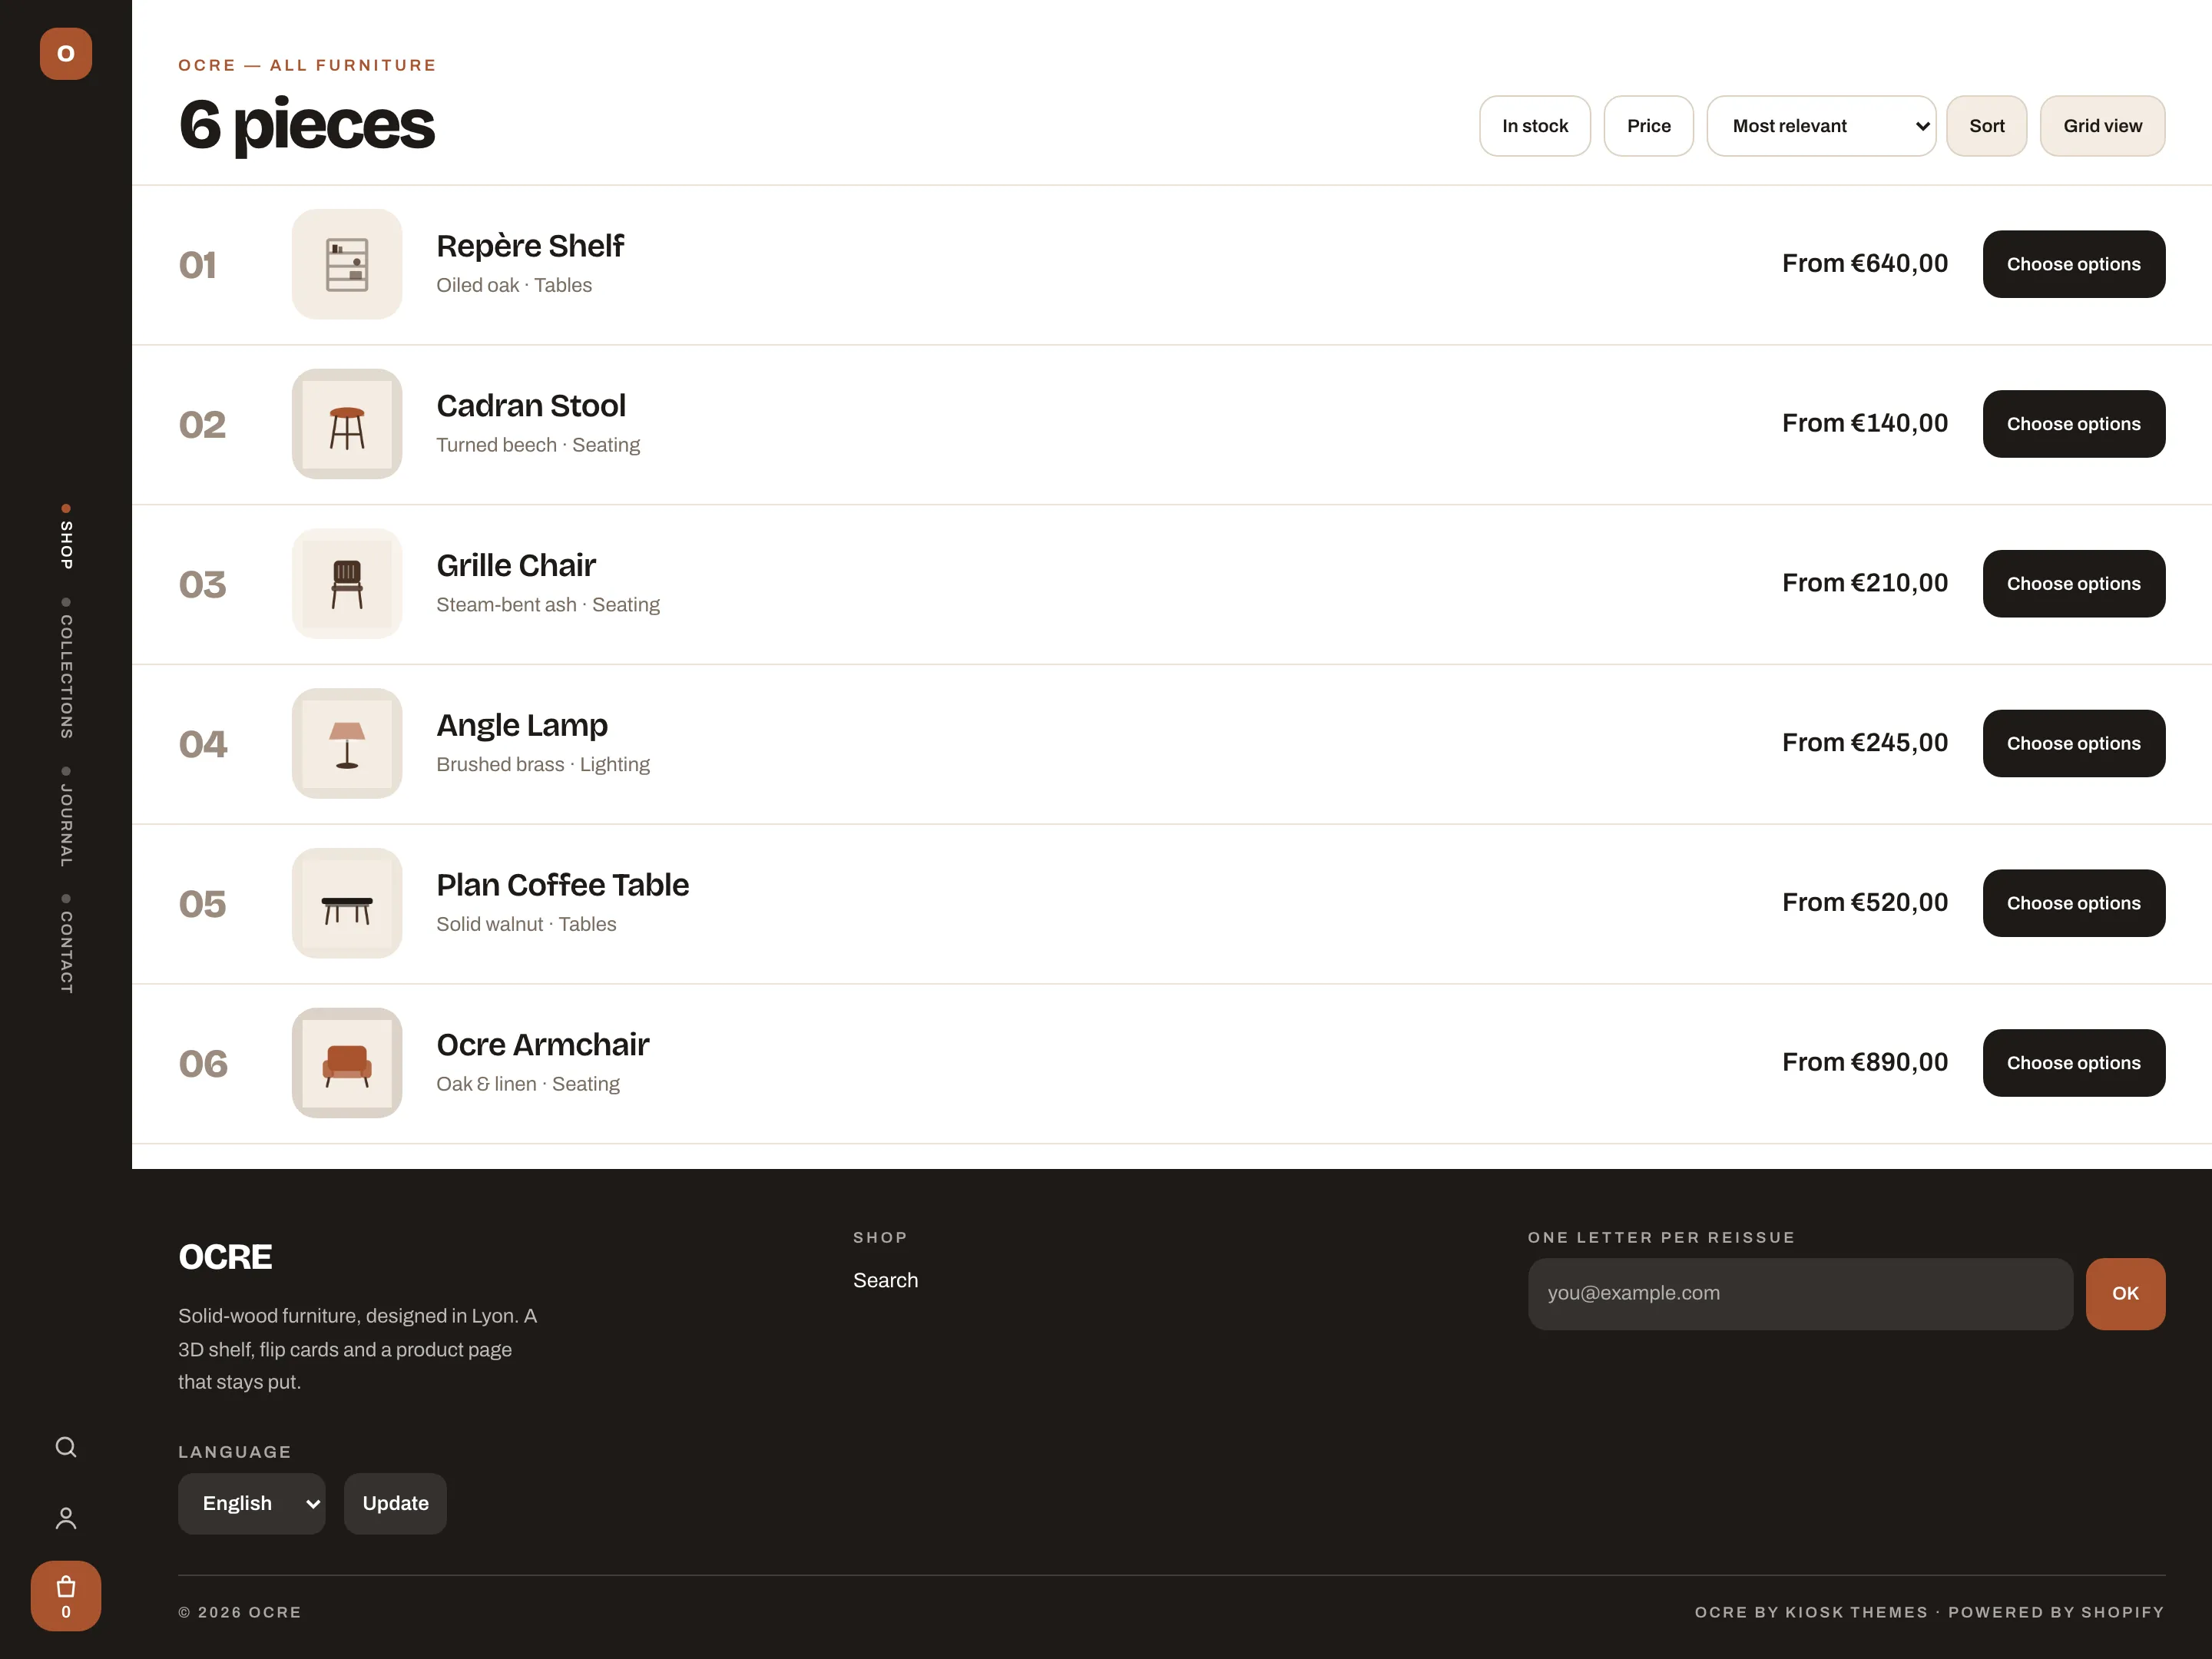Expand the English language dropdown
2212x1659 pixels.
coord(252,1504)
